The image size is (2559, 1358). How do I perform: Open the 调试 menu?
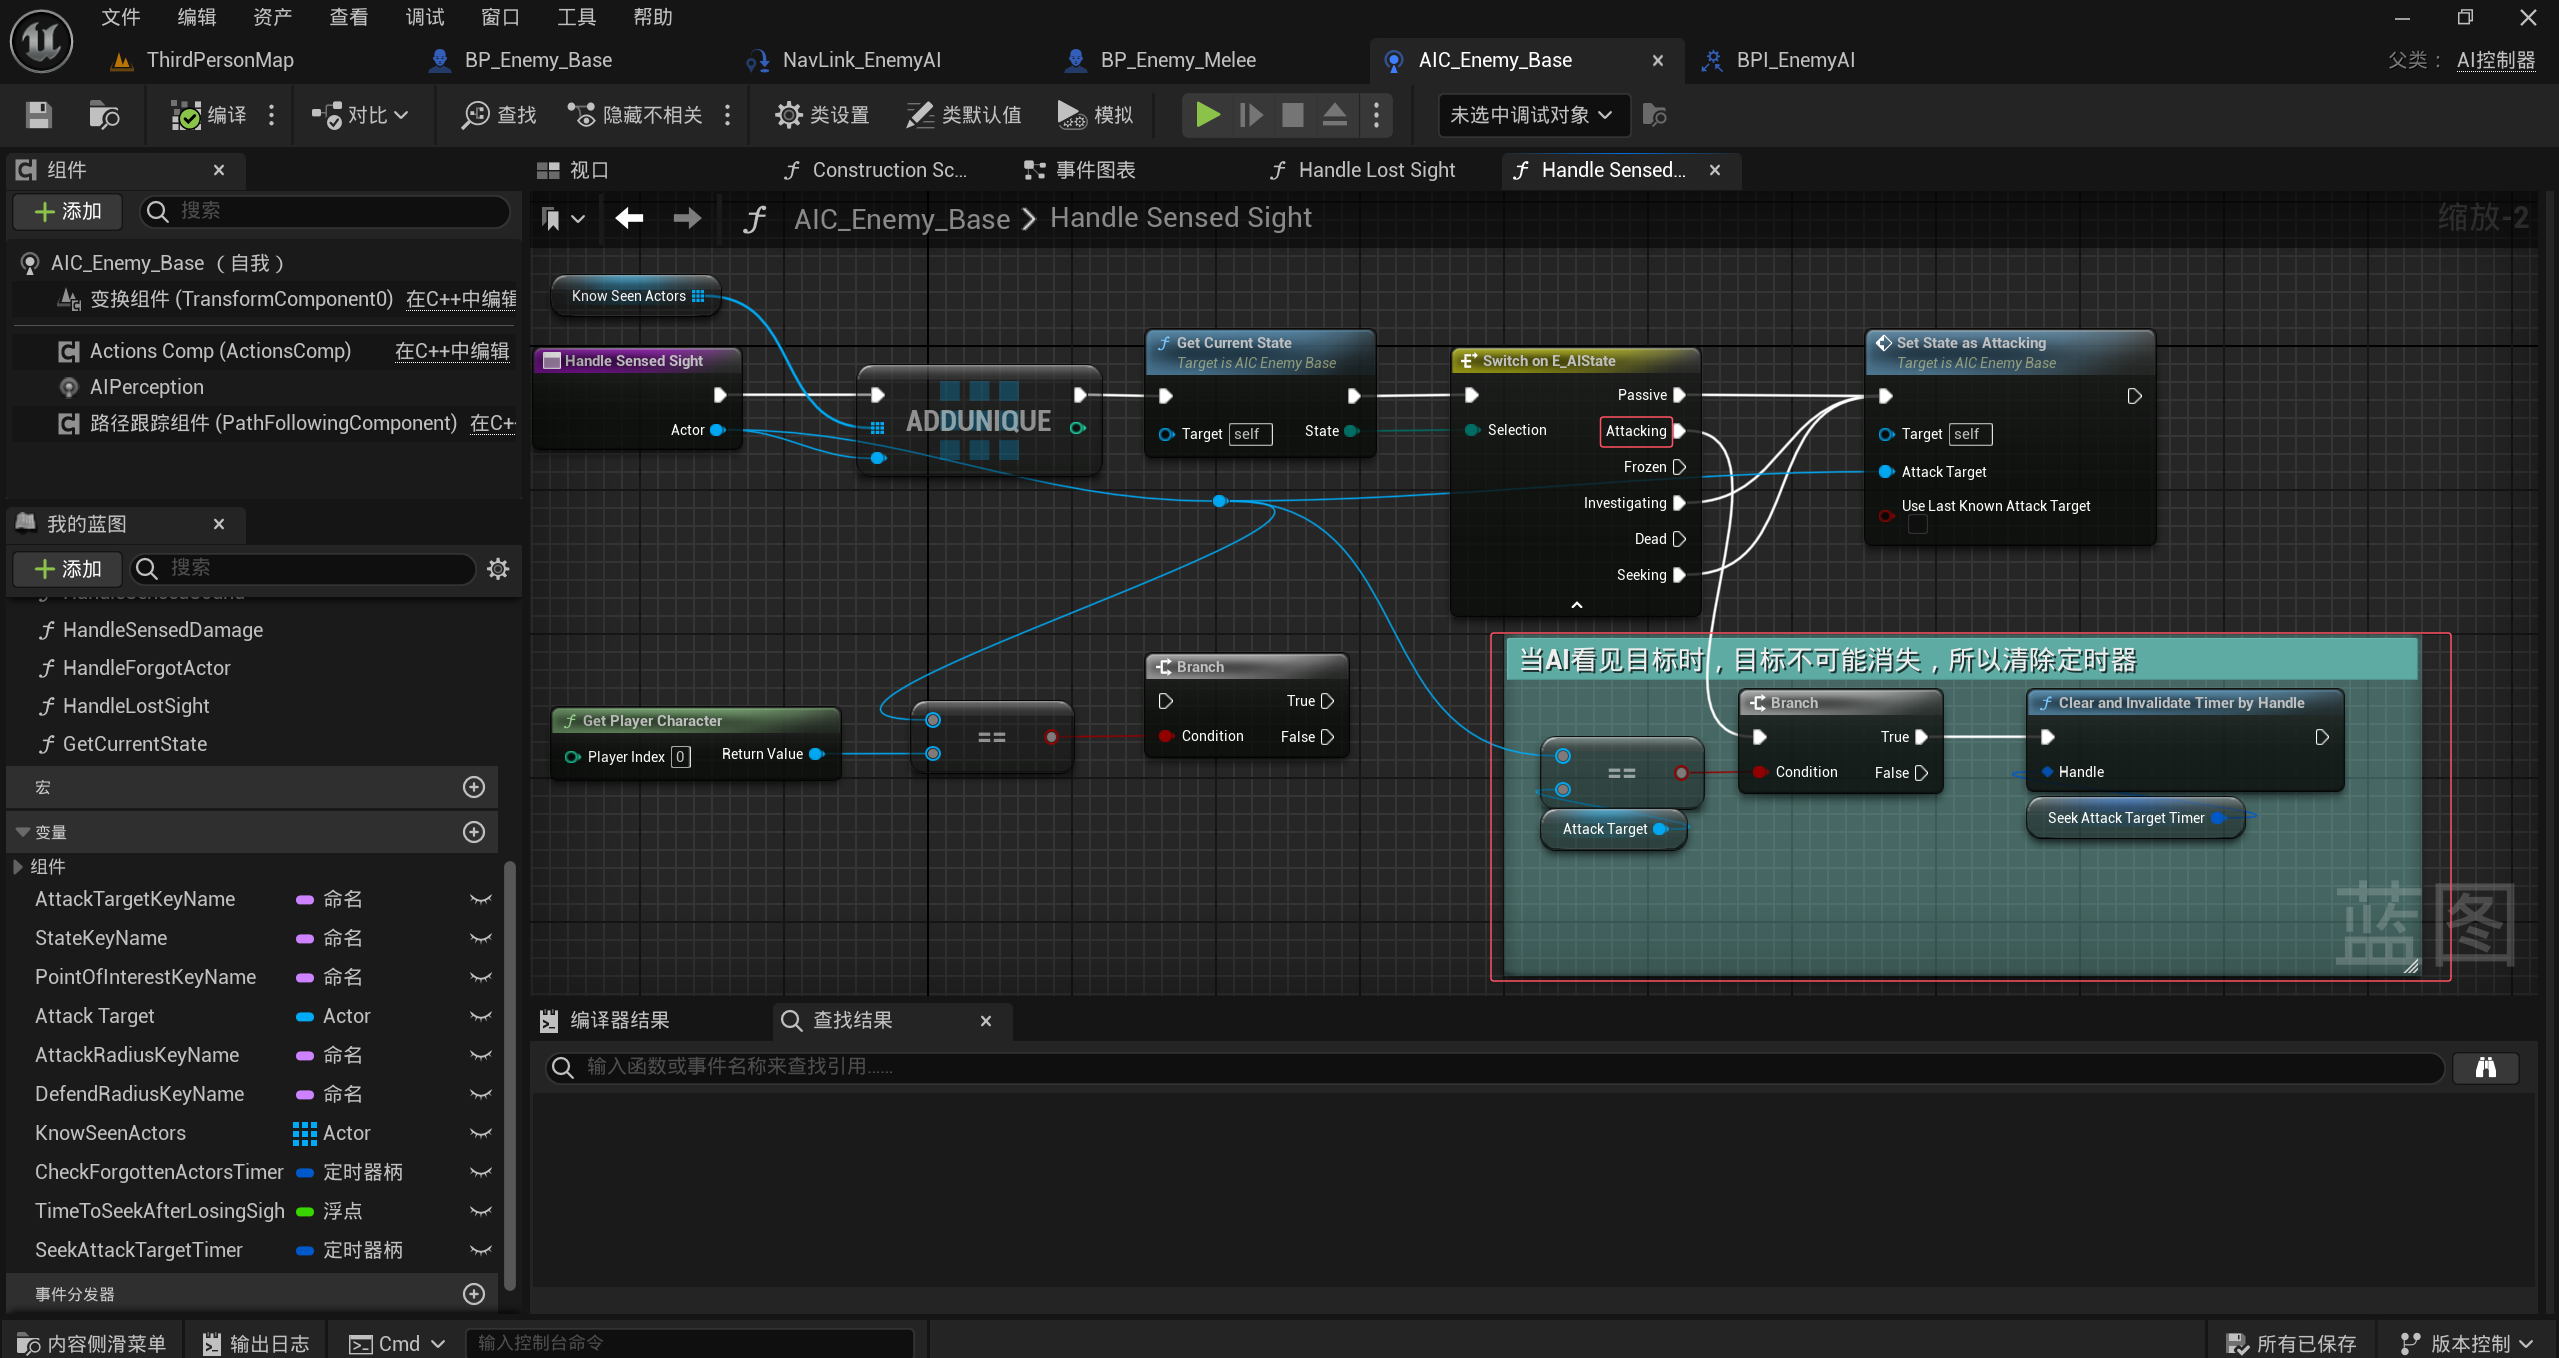[x=424, y=17]
